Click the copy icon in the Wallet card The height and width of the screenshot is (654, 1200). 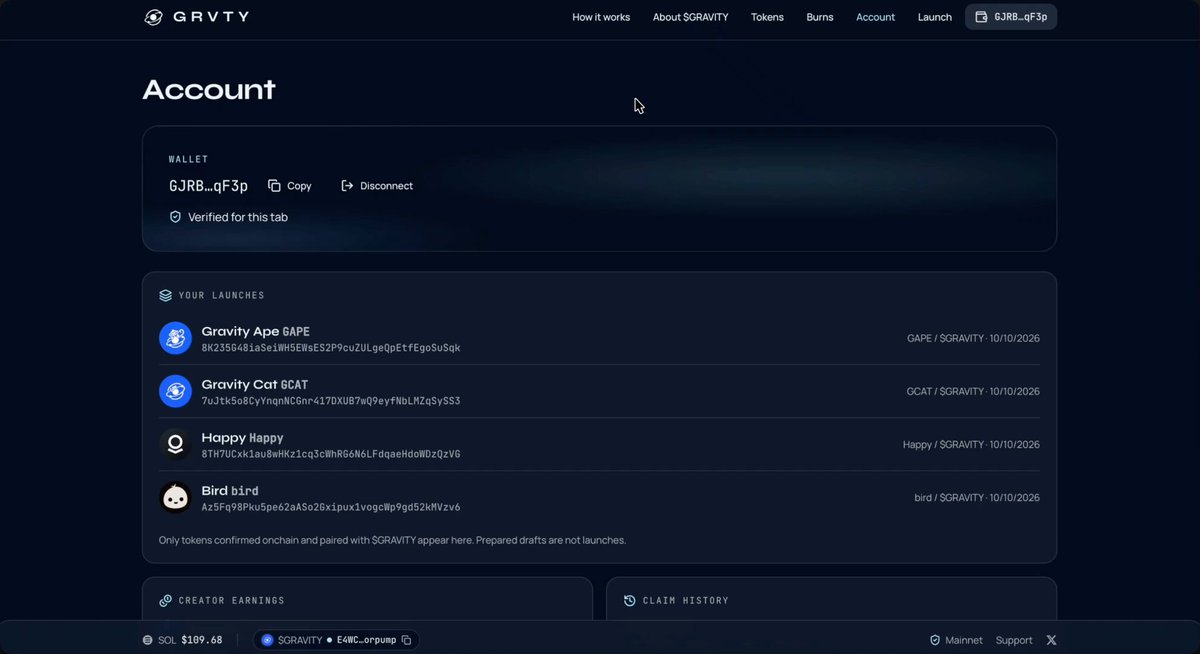coord(274,186)
